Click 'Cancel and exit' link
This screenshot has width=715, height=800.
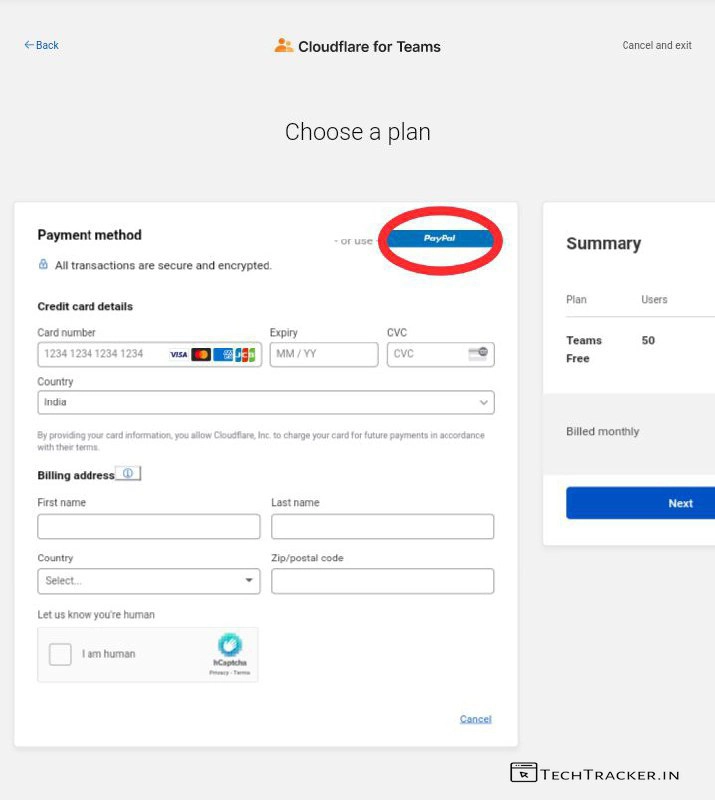657,45
